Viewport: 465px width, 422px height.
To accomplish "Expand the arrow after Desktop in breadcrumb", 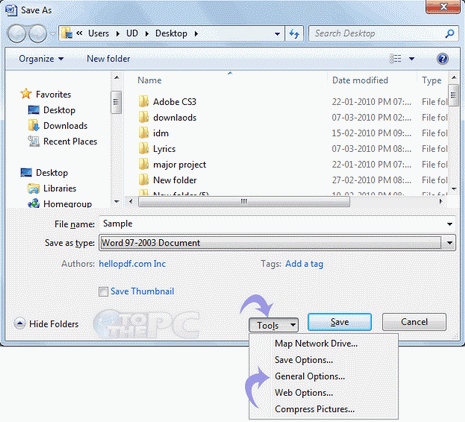I will click(196, 34).
